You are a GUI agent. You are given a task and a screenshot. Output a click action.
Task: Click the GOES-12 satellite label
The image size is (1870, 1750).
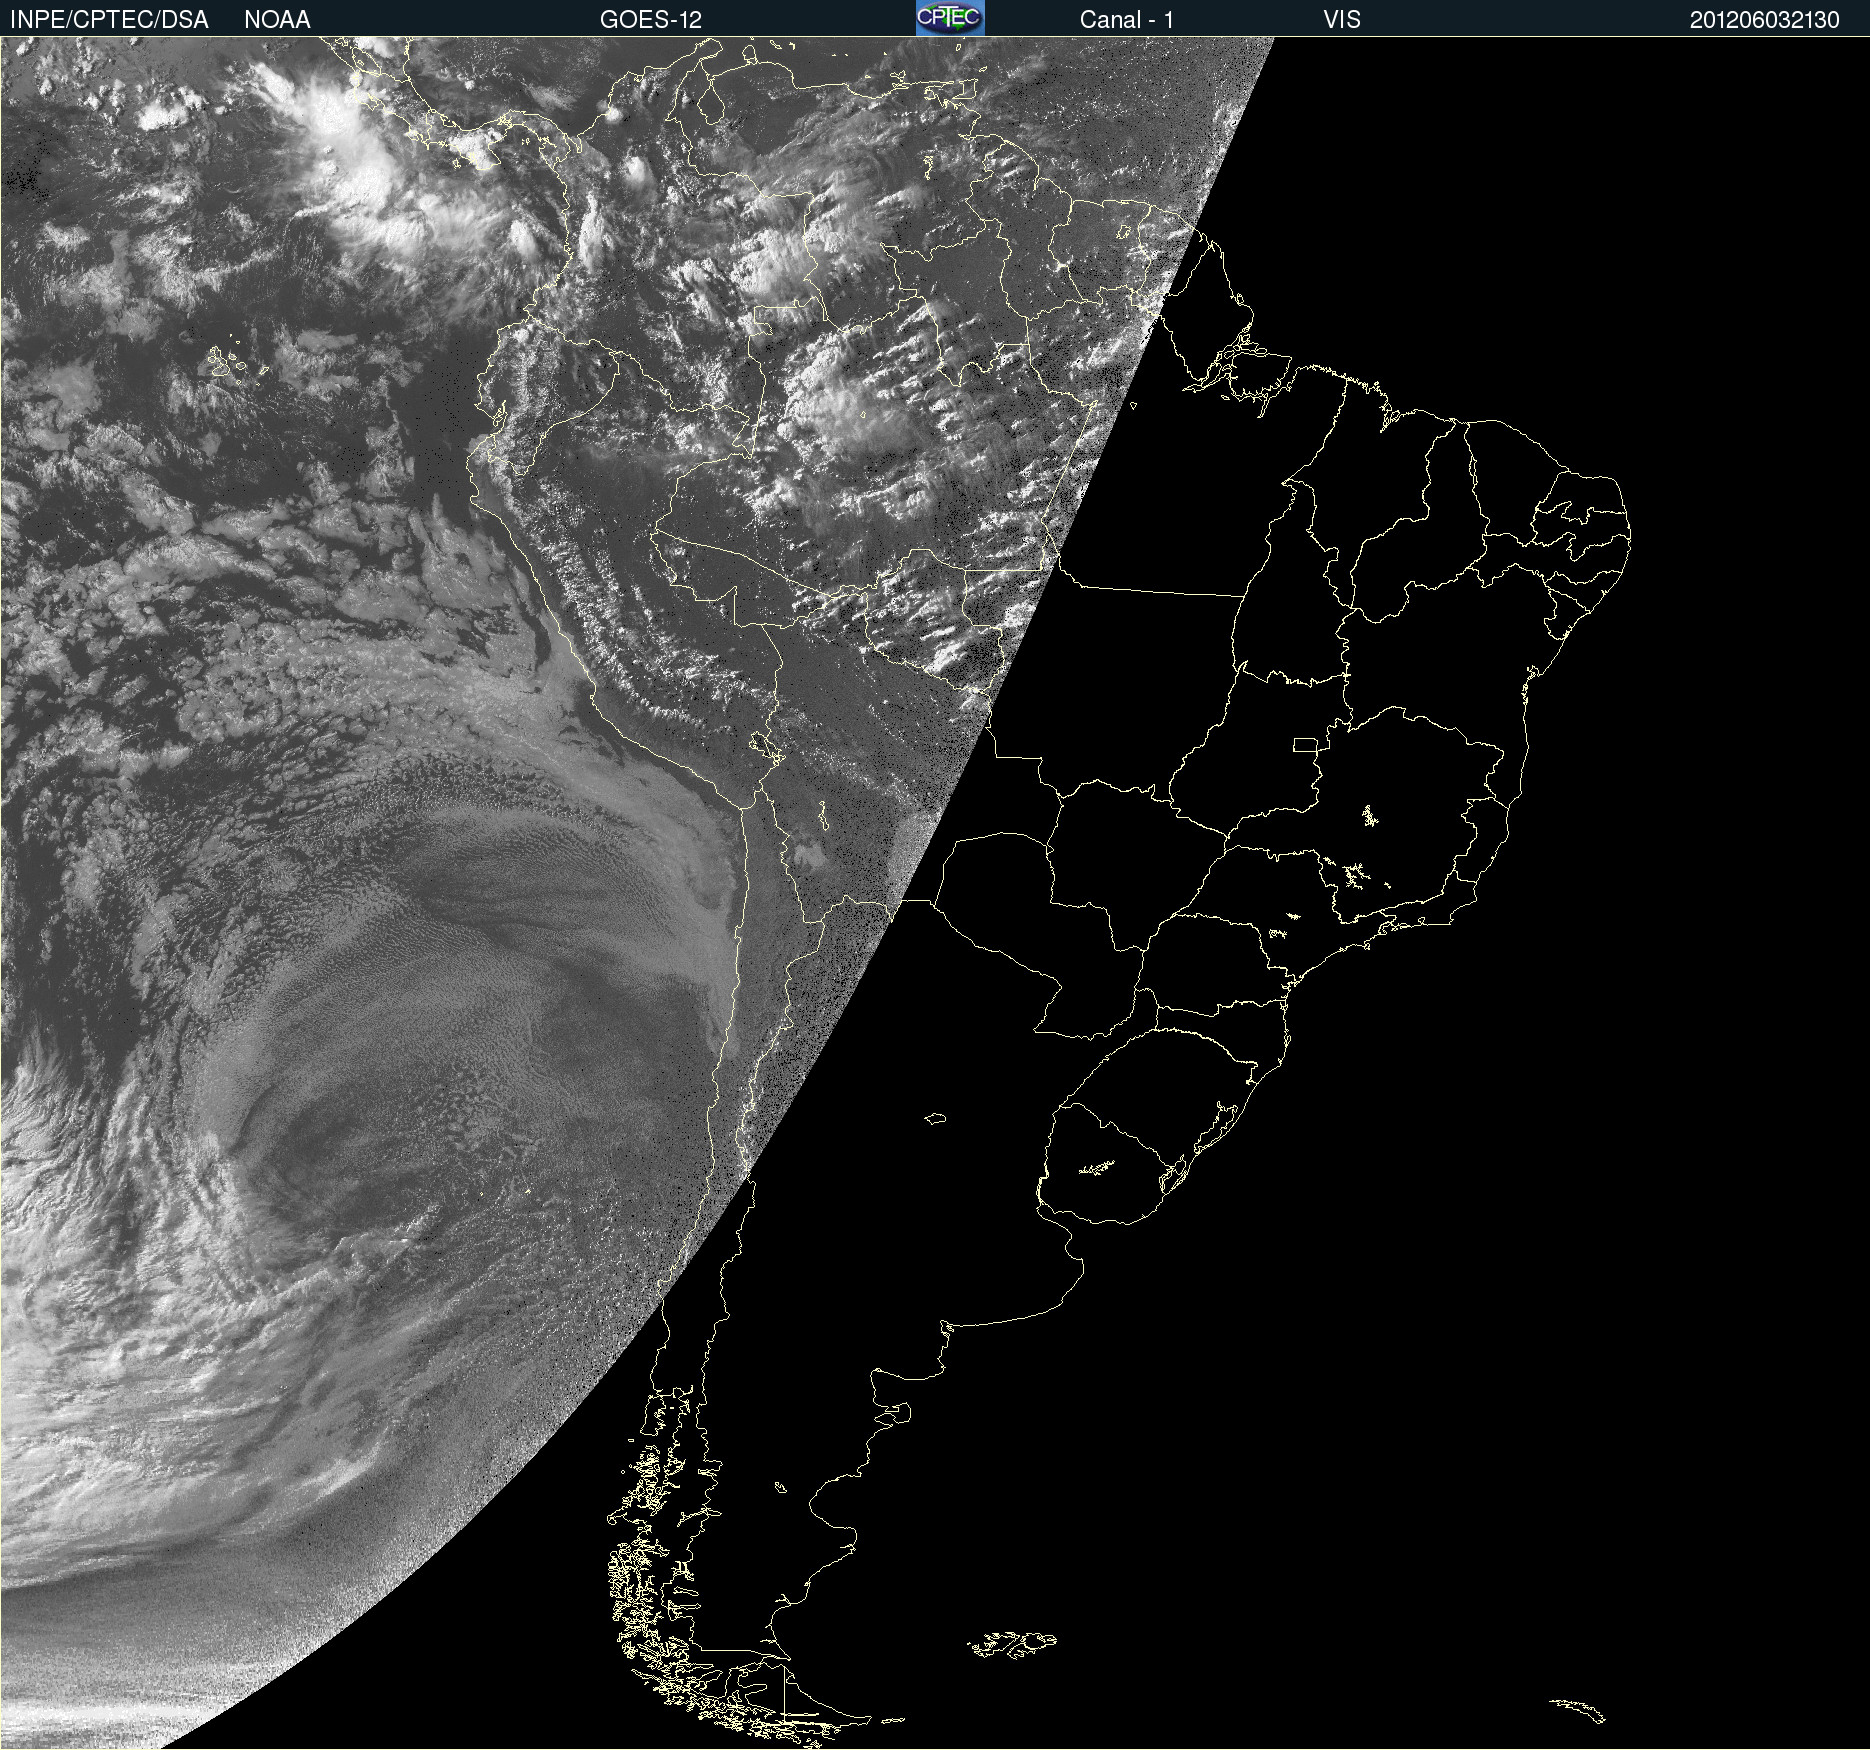(x=651, y=20)
